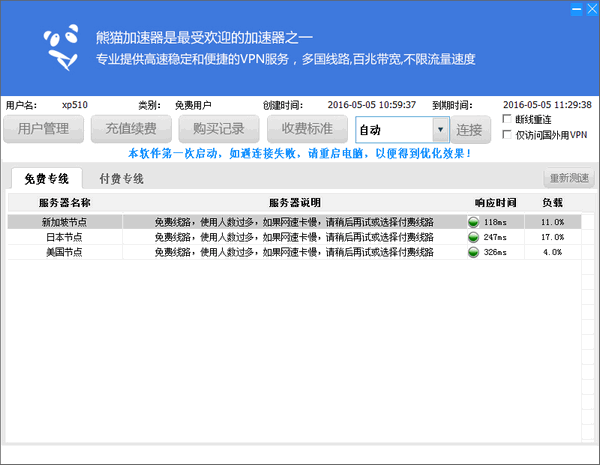
Task: Click the 连接 connect button
Action: pos(470,130)
